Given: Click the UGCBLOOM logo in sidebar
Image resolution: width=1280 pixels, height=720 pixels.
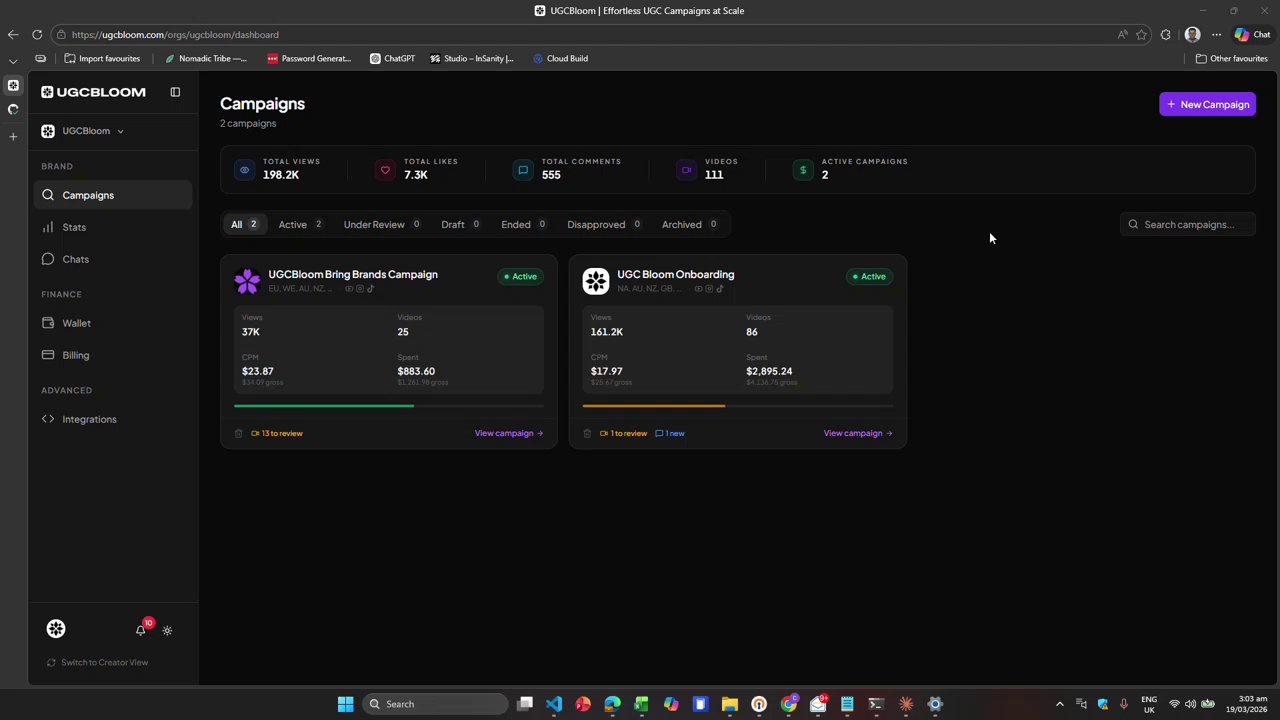Looking at the screenshot, I should (x=93, y=92).
